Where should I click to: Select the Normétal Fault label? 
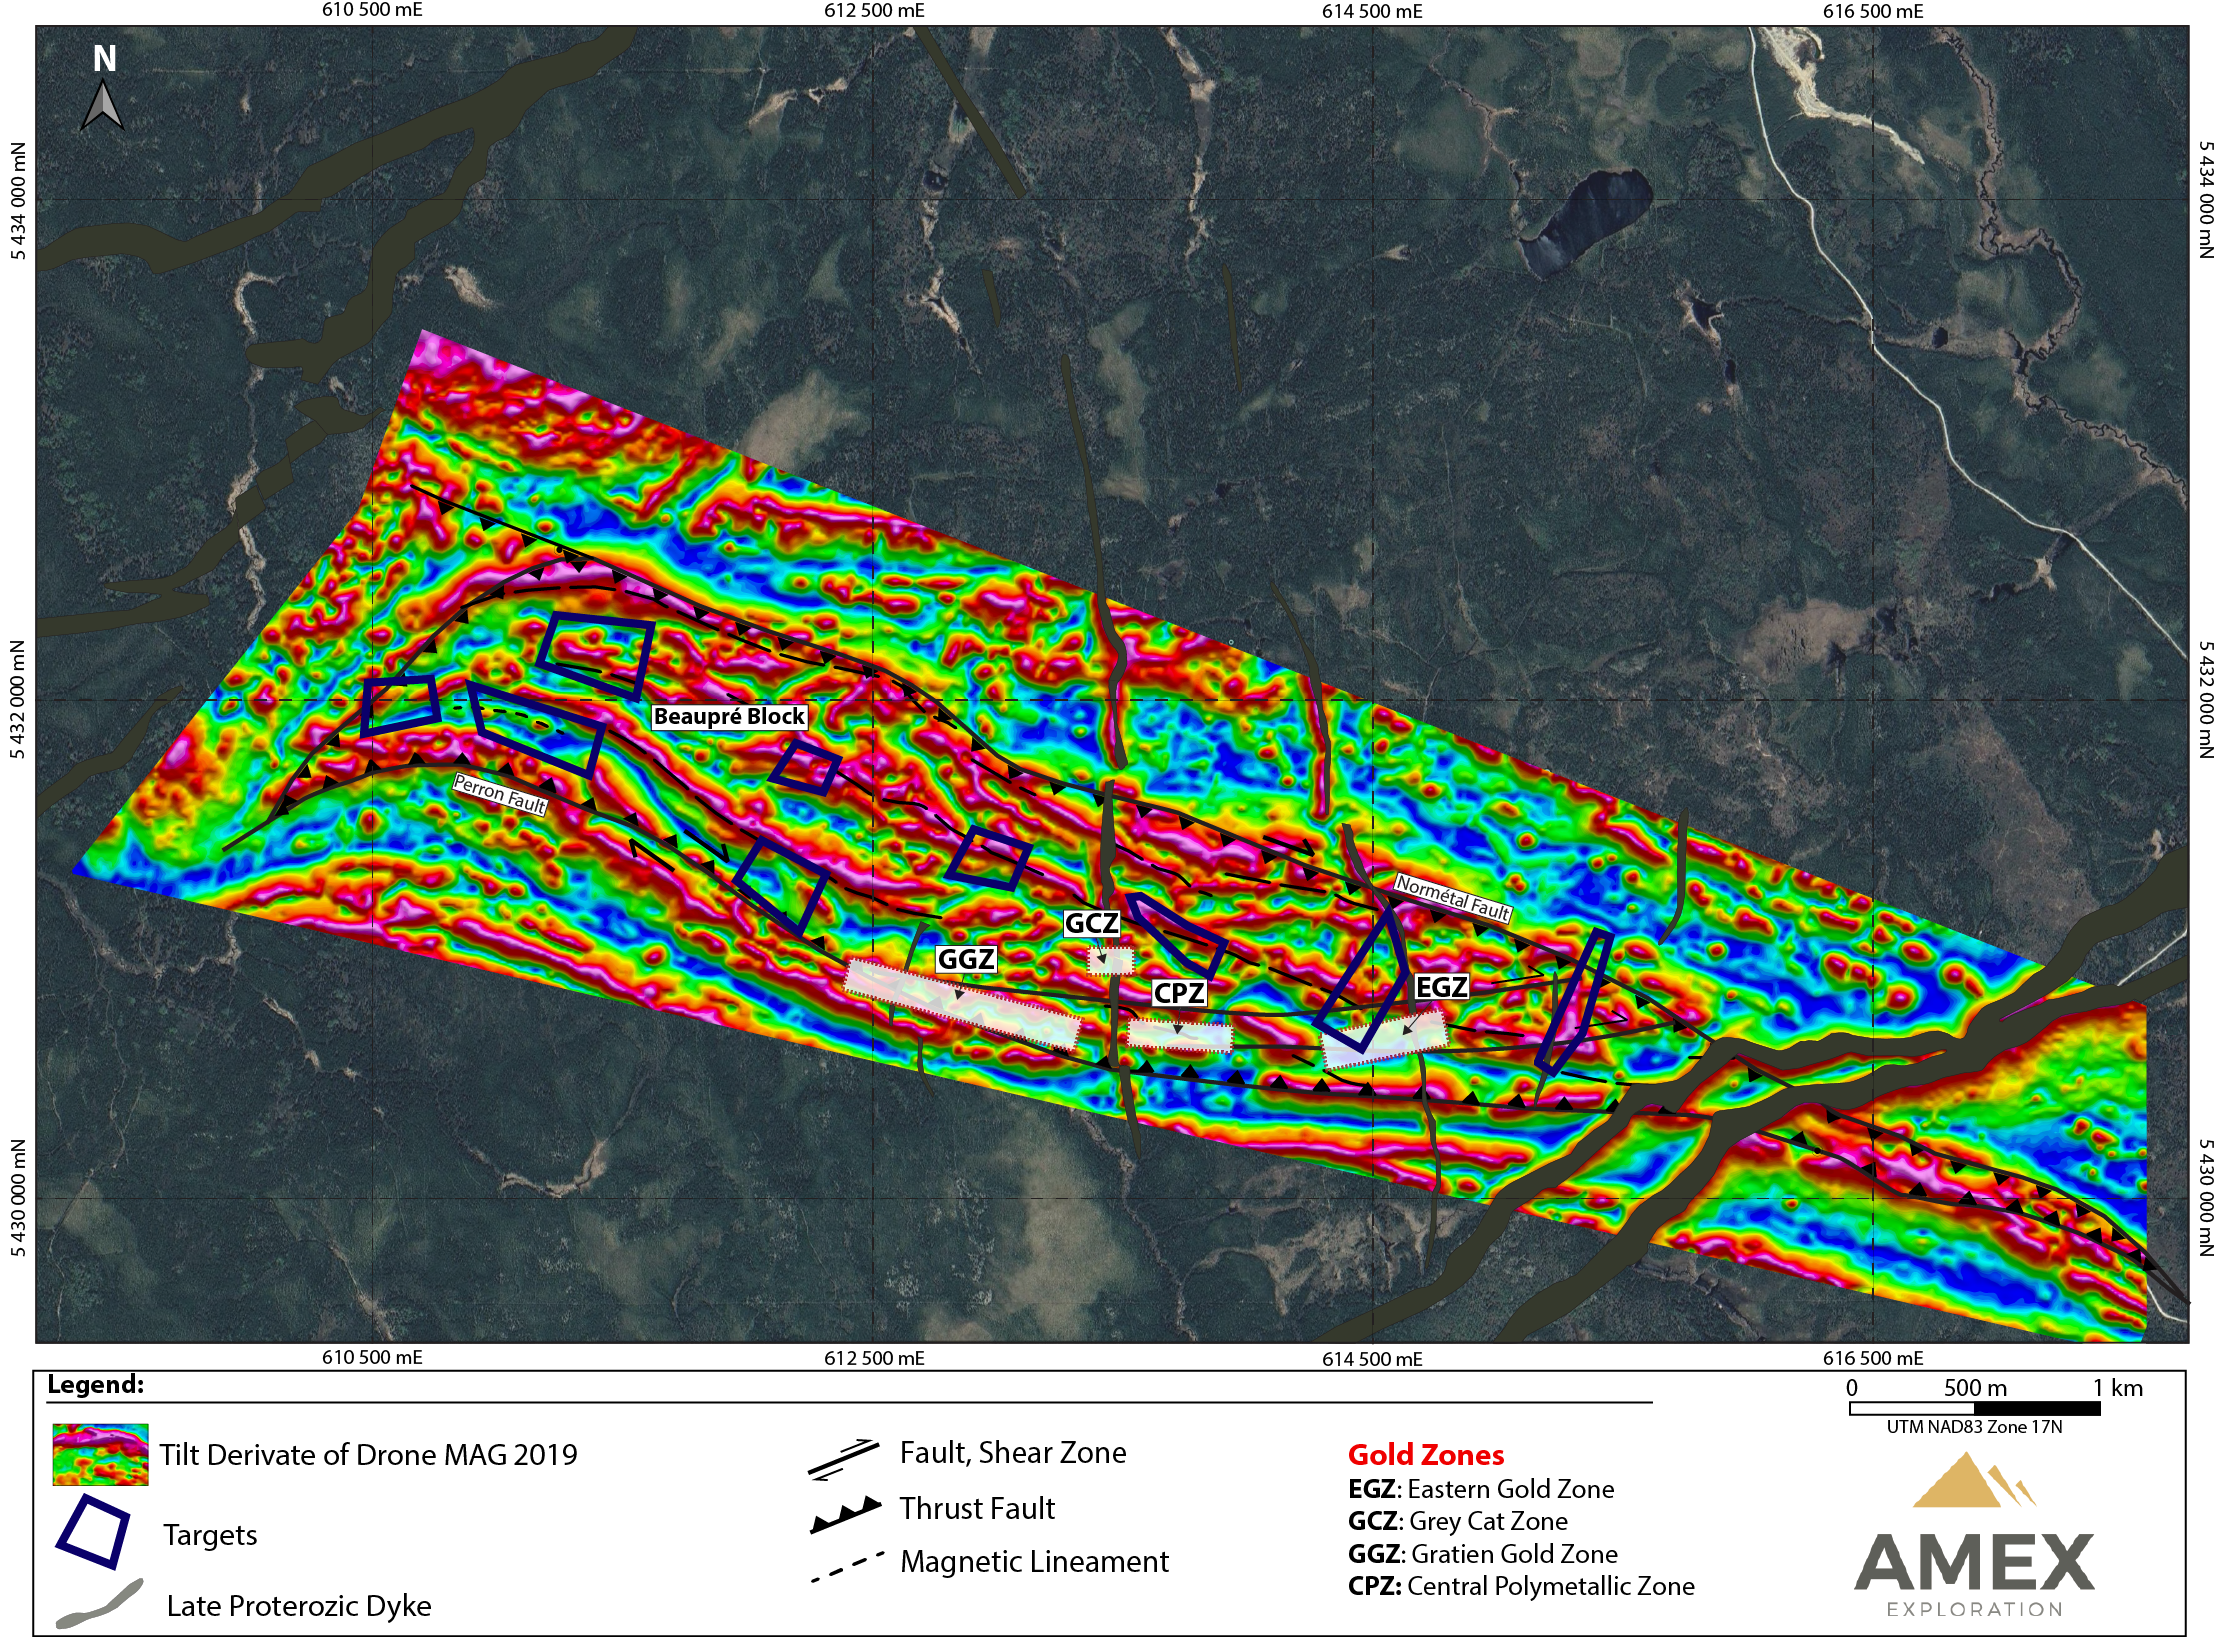point(1453,897)
